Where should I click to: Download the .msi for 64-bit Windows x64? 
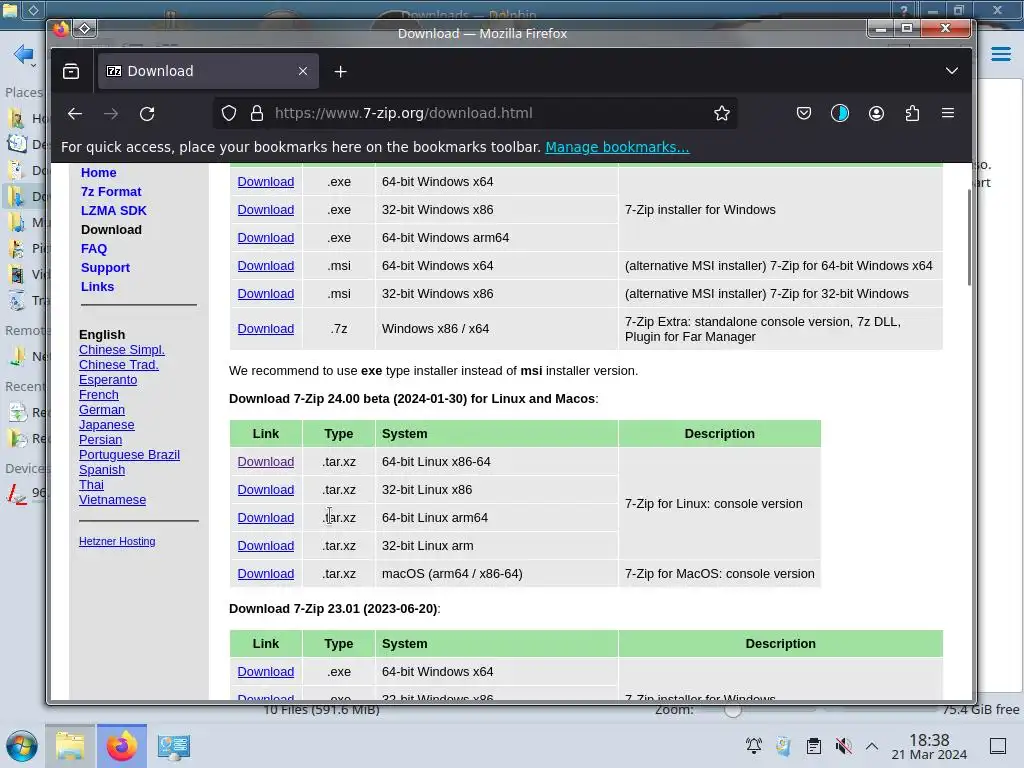(266, 266)
